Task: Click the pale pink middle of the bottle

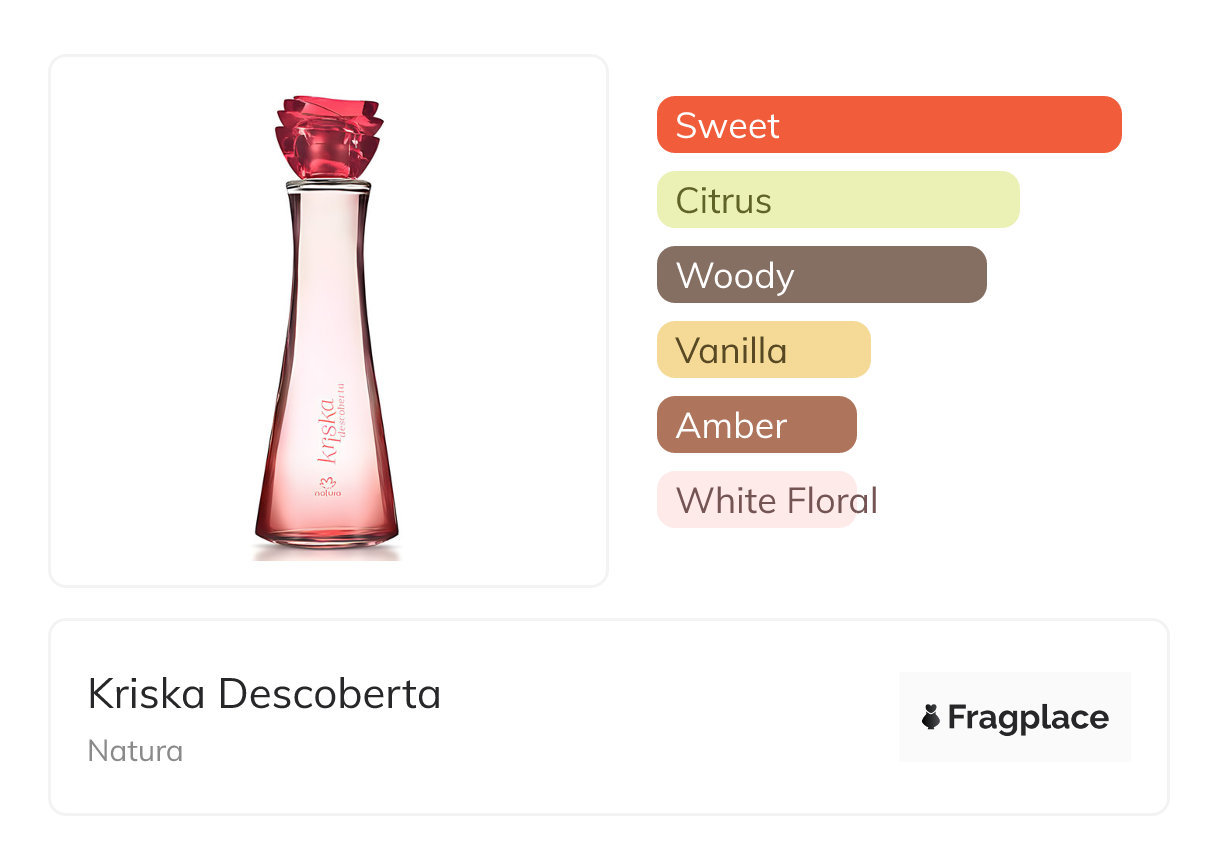Action: (x=326, y=300)
